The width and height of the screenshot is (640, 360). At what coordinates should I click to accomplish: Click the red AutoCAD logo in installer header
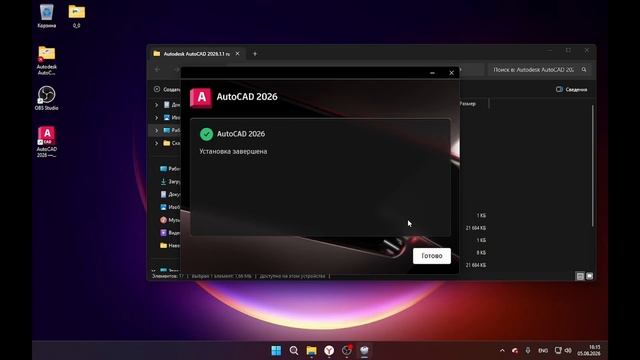pos(201,98)
